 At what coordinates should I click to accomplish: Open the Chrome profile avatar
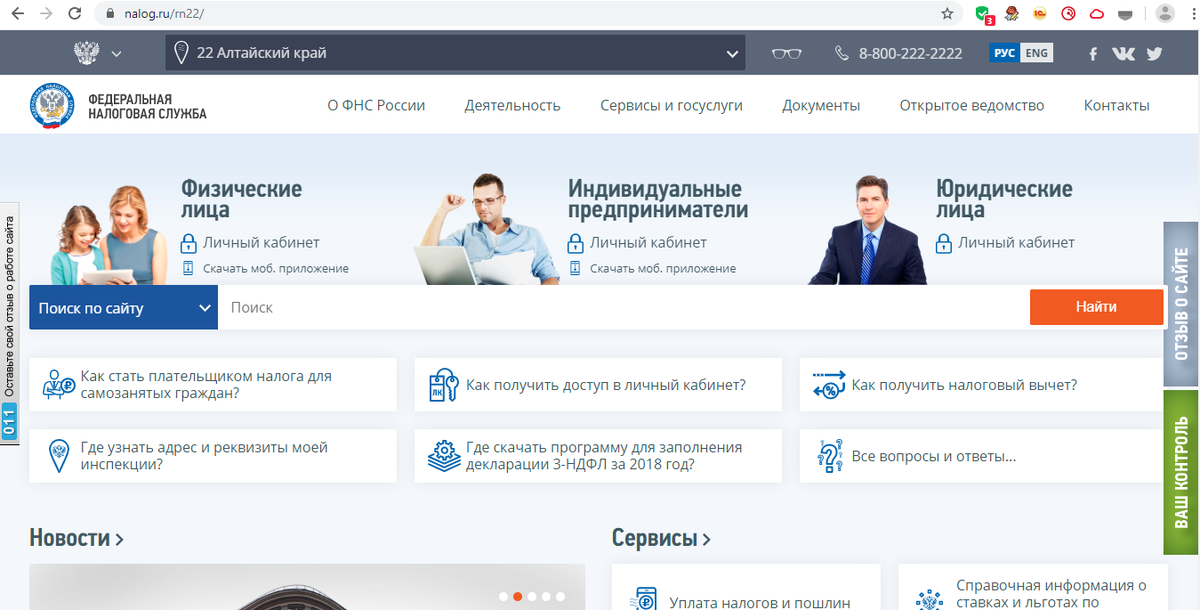pos(1165,14)
